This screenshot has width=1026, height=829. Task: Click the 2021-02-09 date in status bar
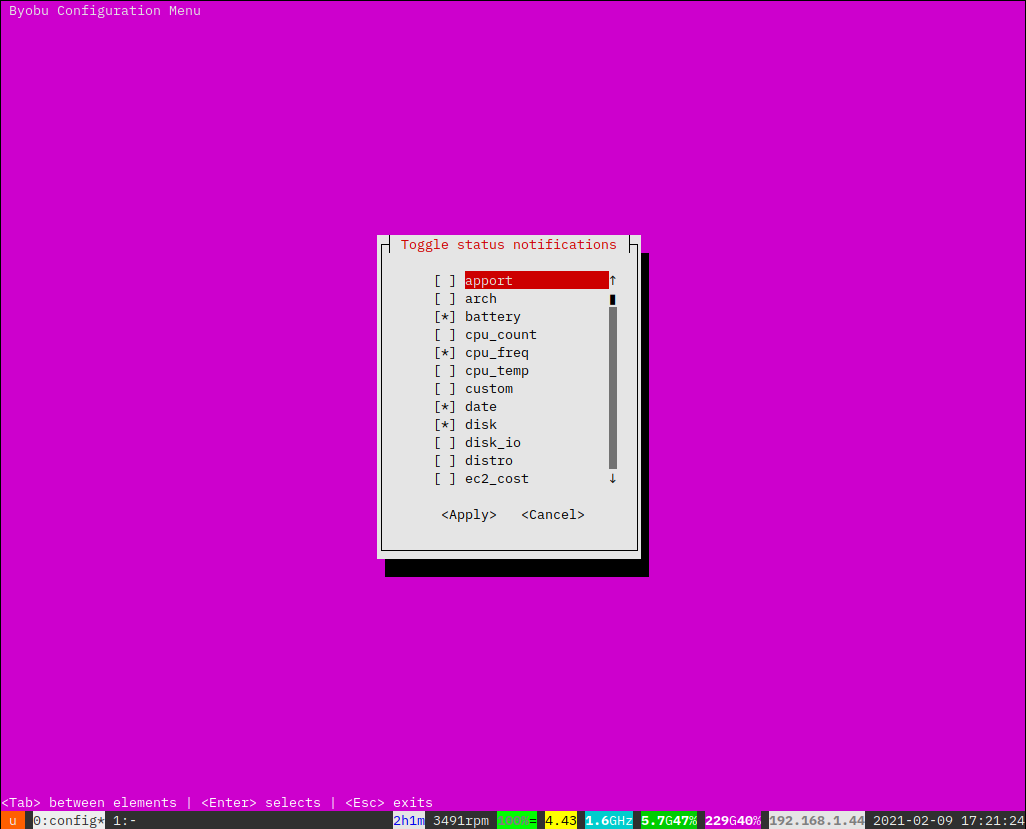tap(913, 820)
